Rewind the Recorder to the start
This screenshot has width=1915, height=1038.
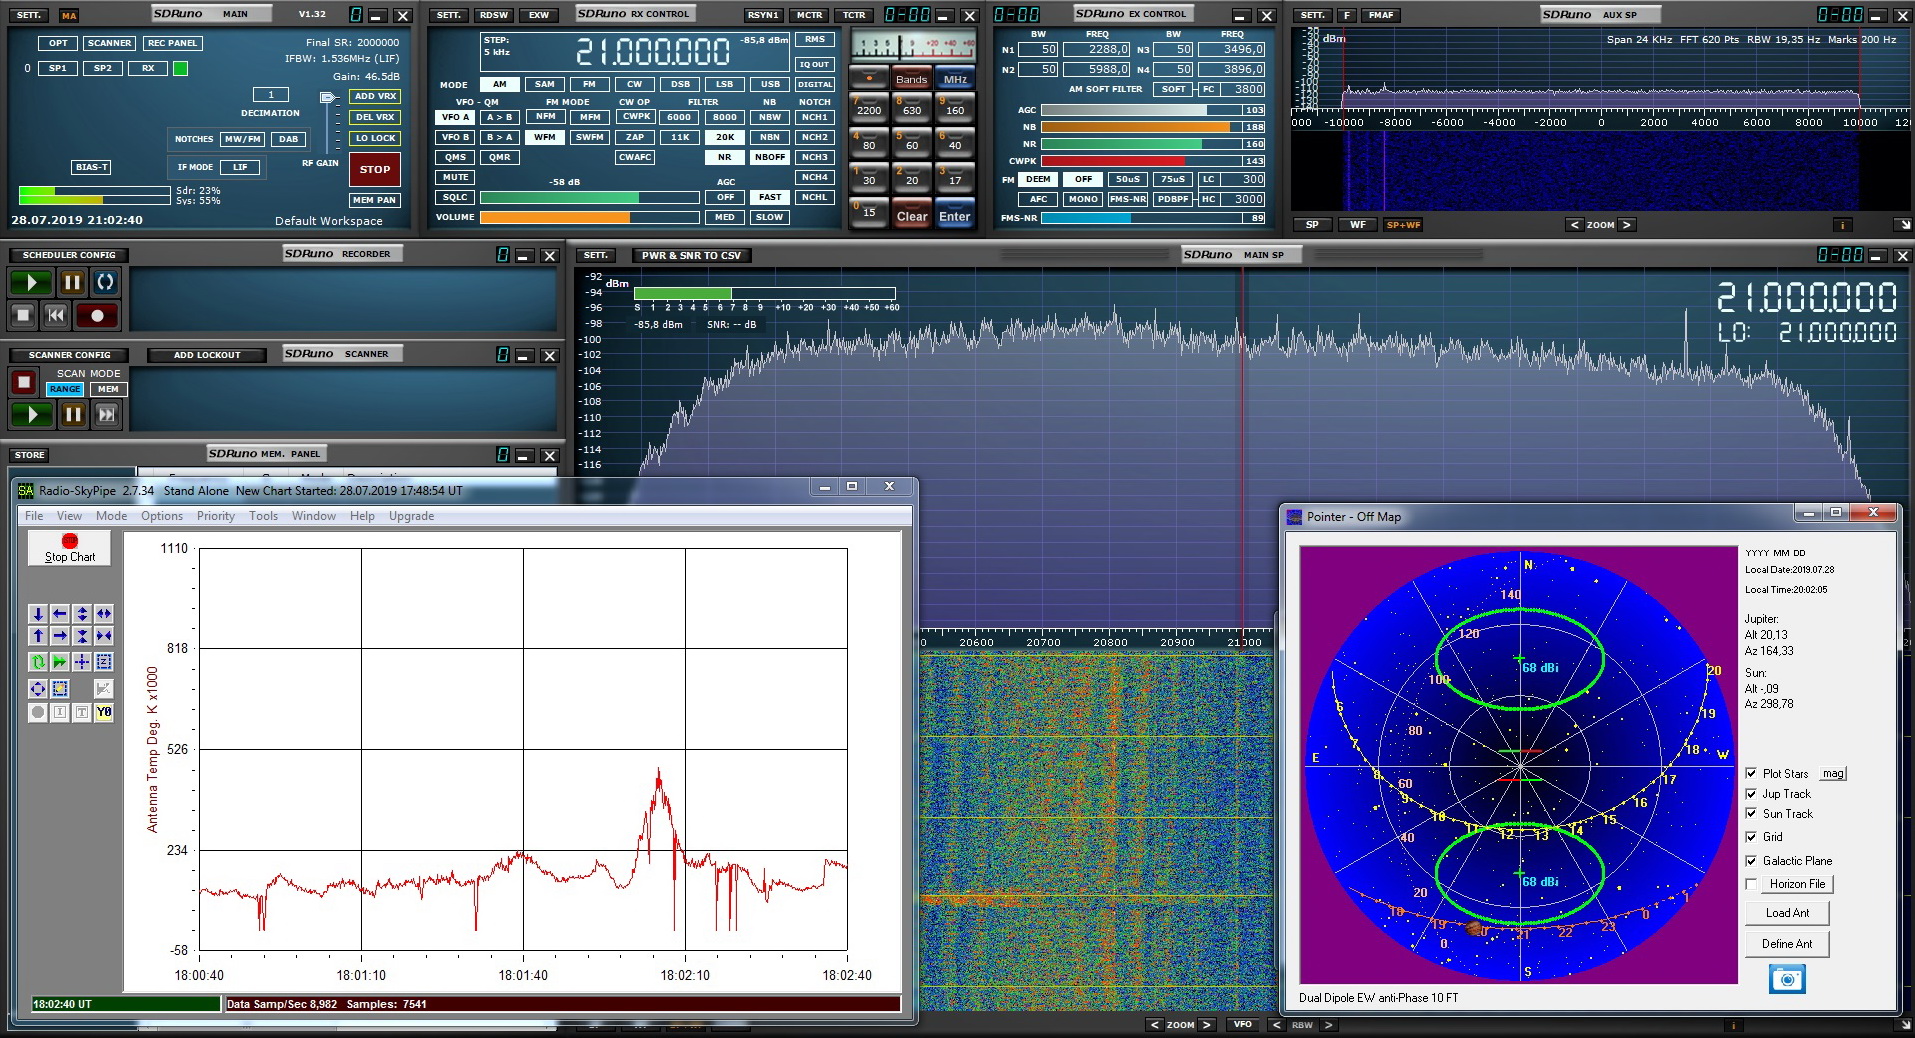click(56, 316)
